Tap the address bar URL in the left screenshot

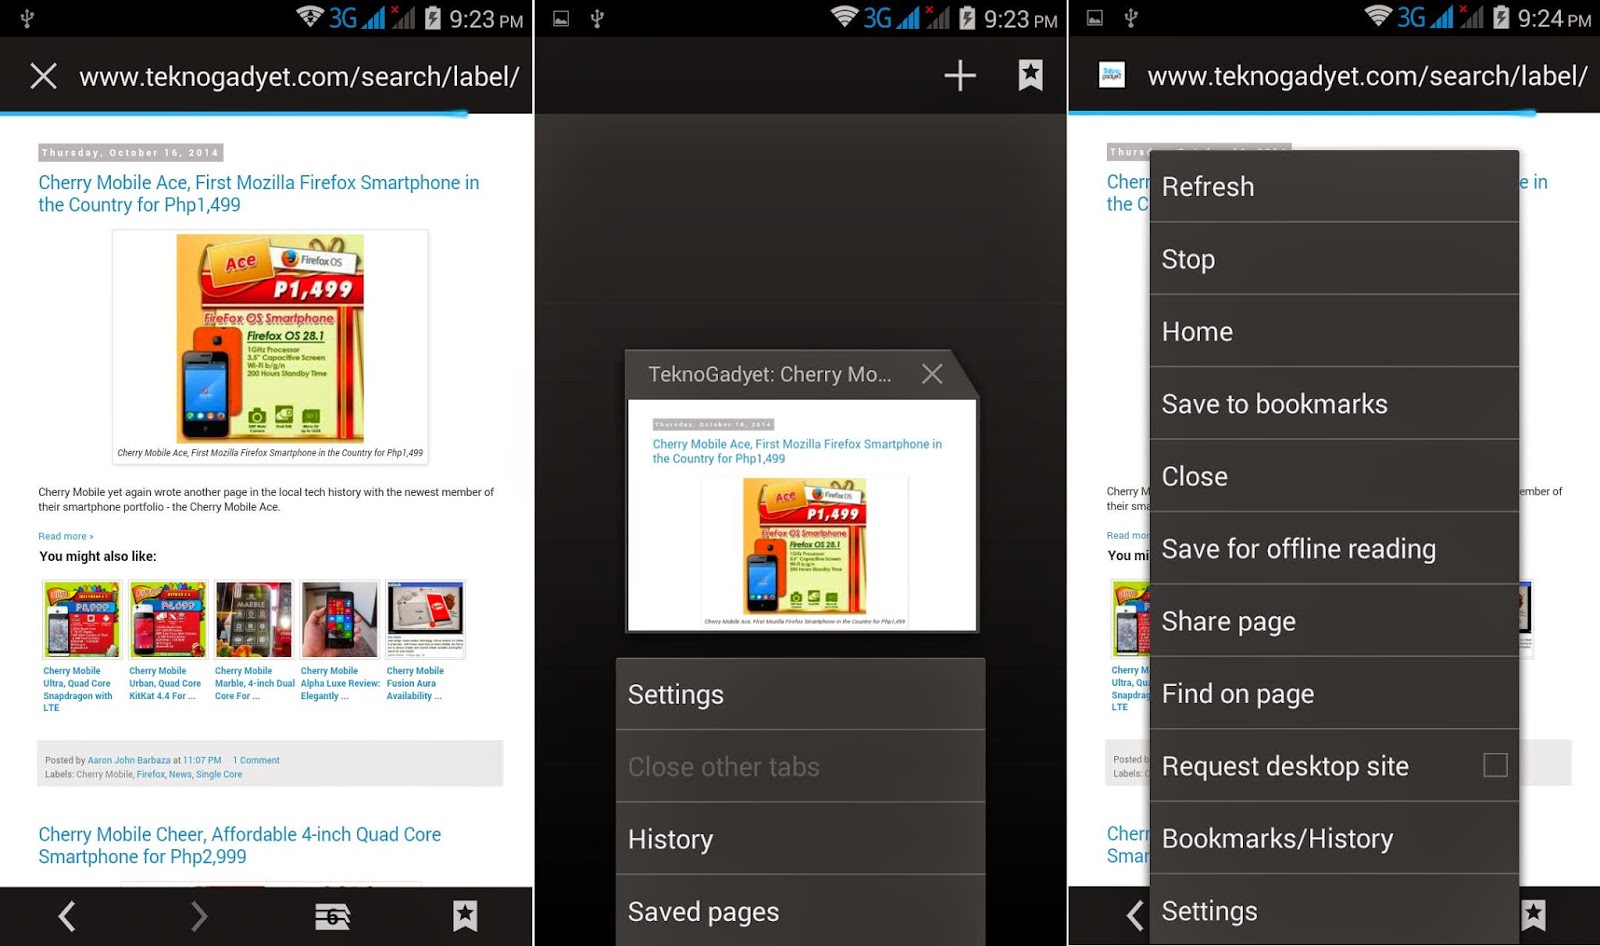[x=299, y=77]
